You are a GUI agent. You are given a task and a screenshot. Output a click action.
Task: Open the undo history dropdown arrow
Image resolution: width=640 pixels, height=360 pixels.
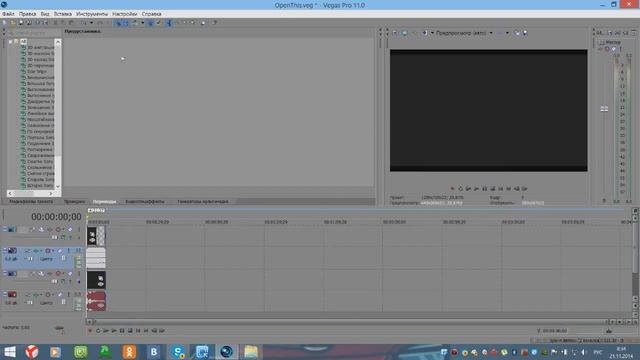coord(91,23)
